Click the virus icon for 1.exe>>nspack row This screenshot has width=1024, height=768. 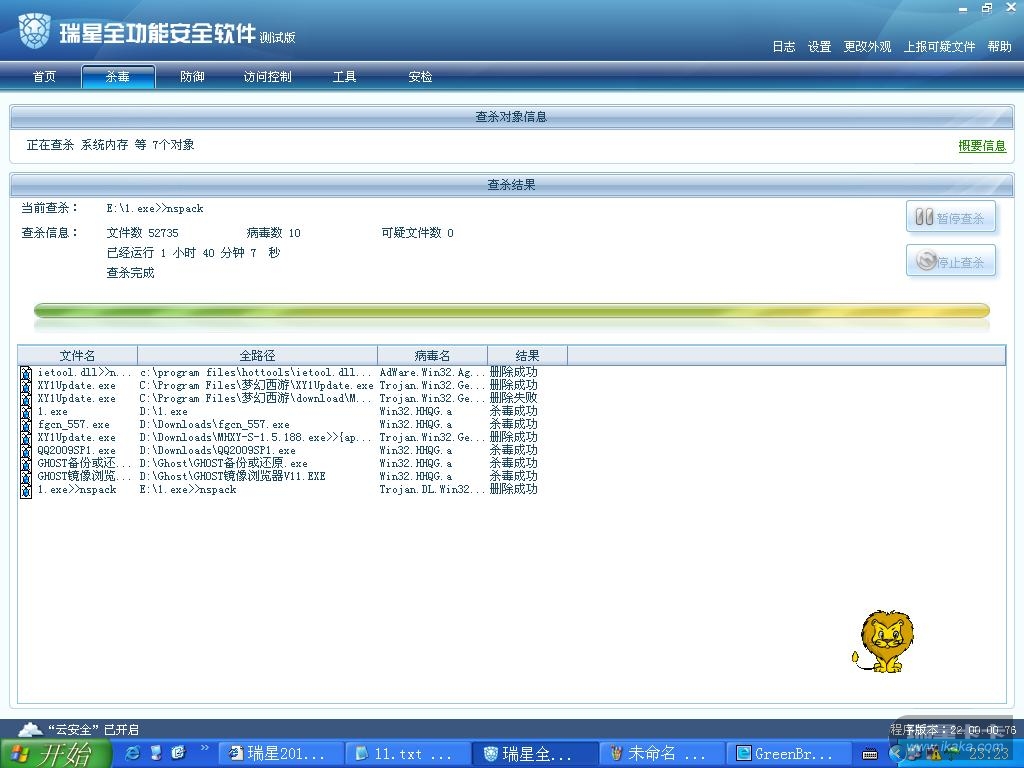point(26,490)
